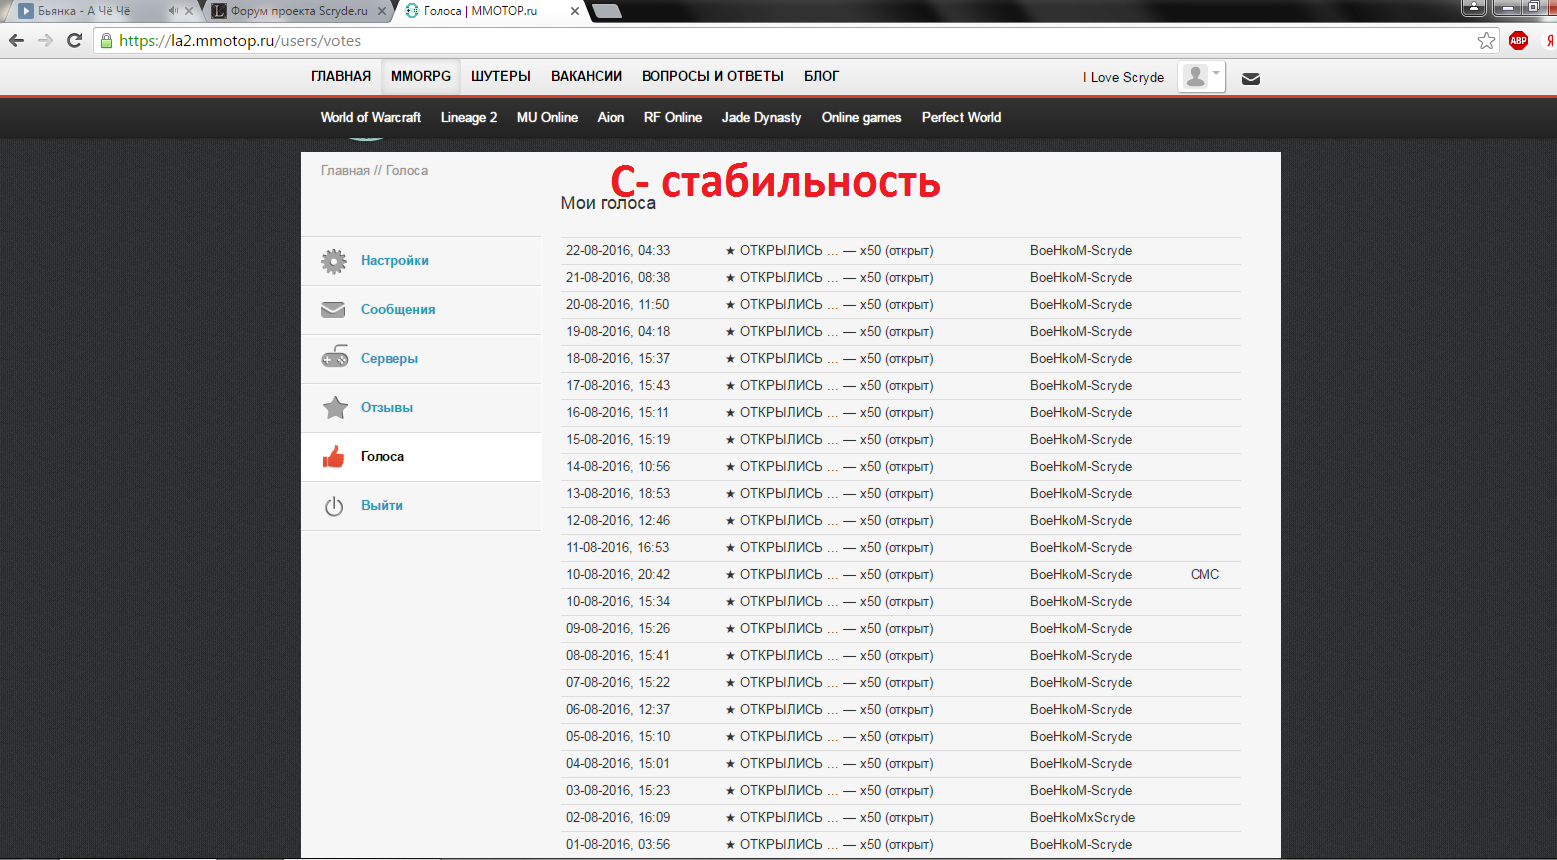Open the Perfect World category link

(961, 117)
